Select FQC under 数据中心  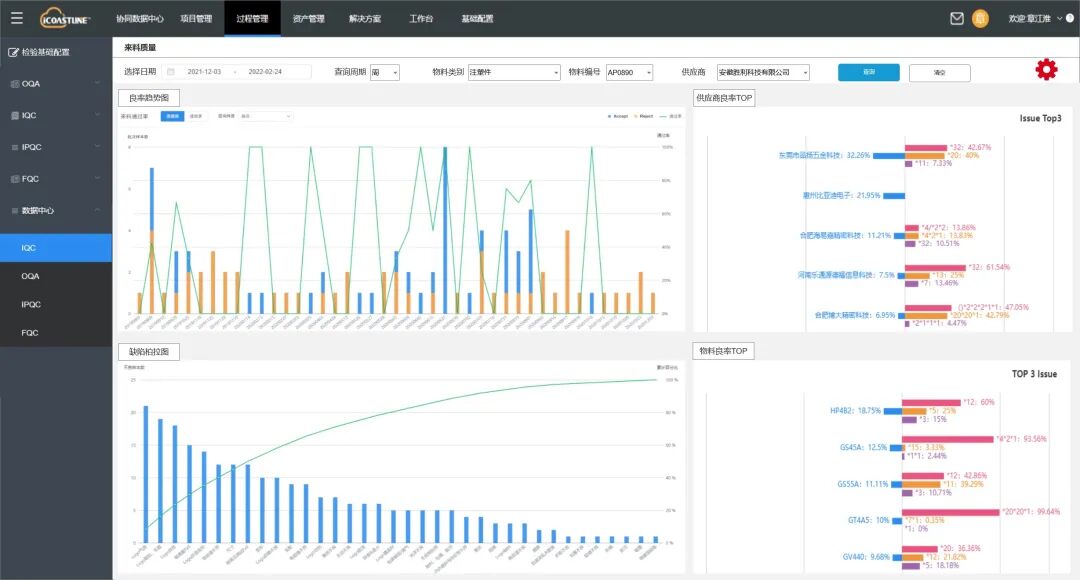[x=56, y=333]
